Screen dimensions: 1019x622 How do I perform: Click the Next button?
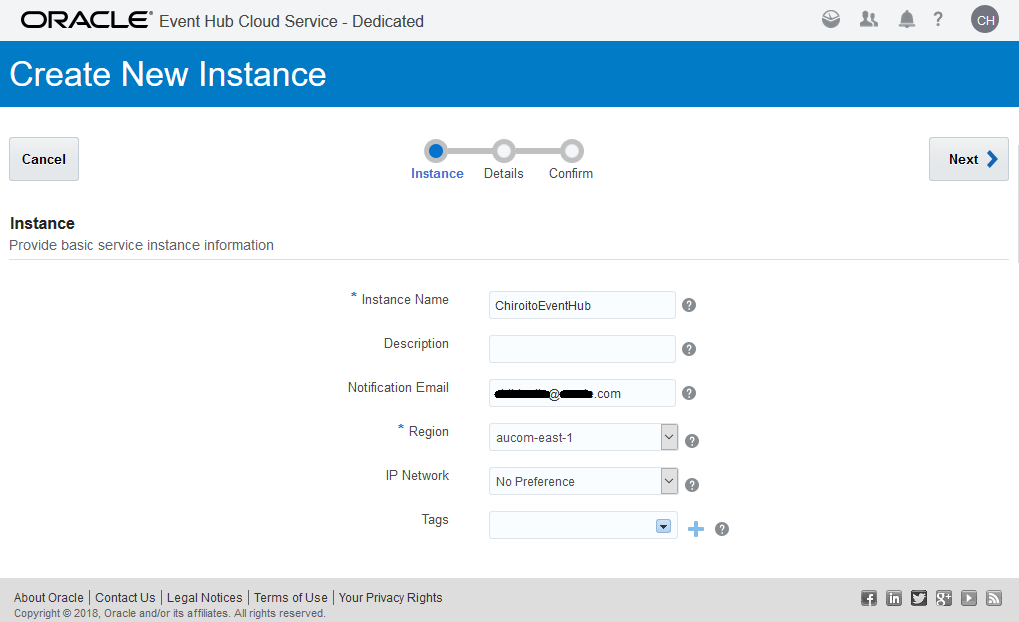click(x=968, y=159)
